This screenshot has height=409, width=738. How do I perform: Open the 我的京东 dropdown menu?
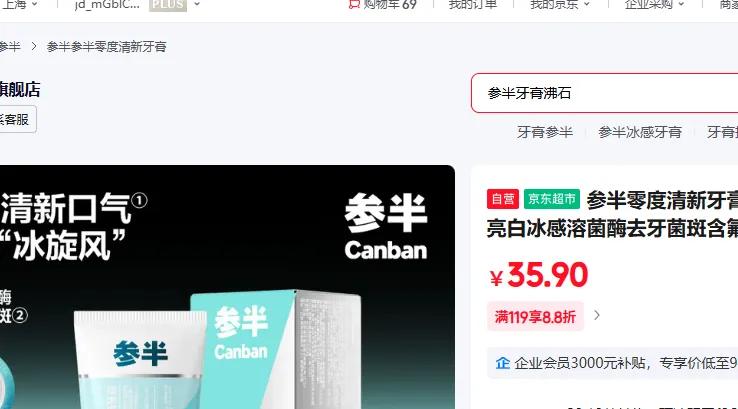(x=560, y=4)
